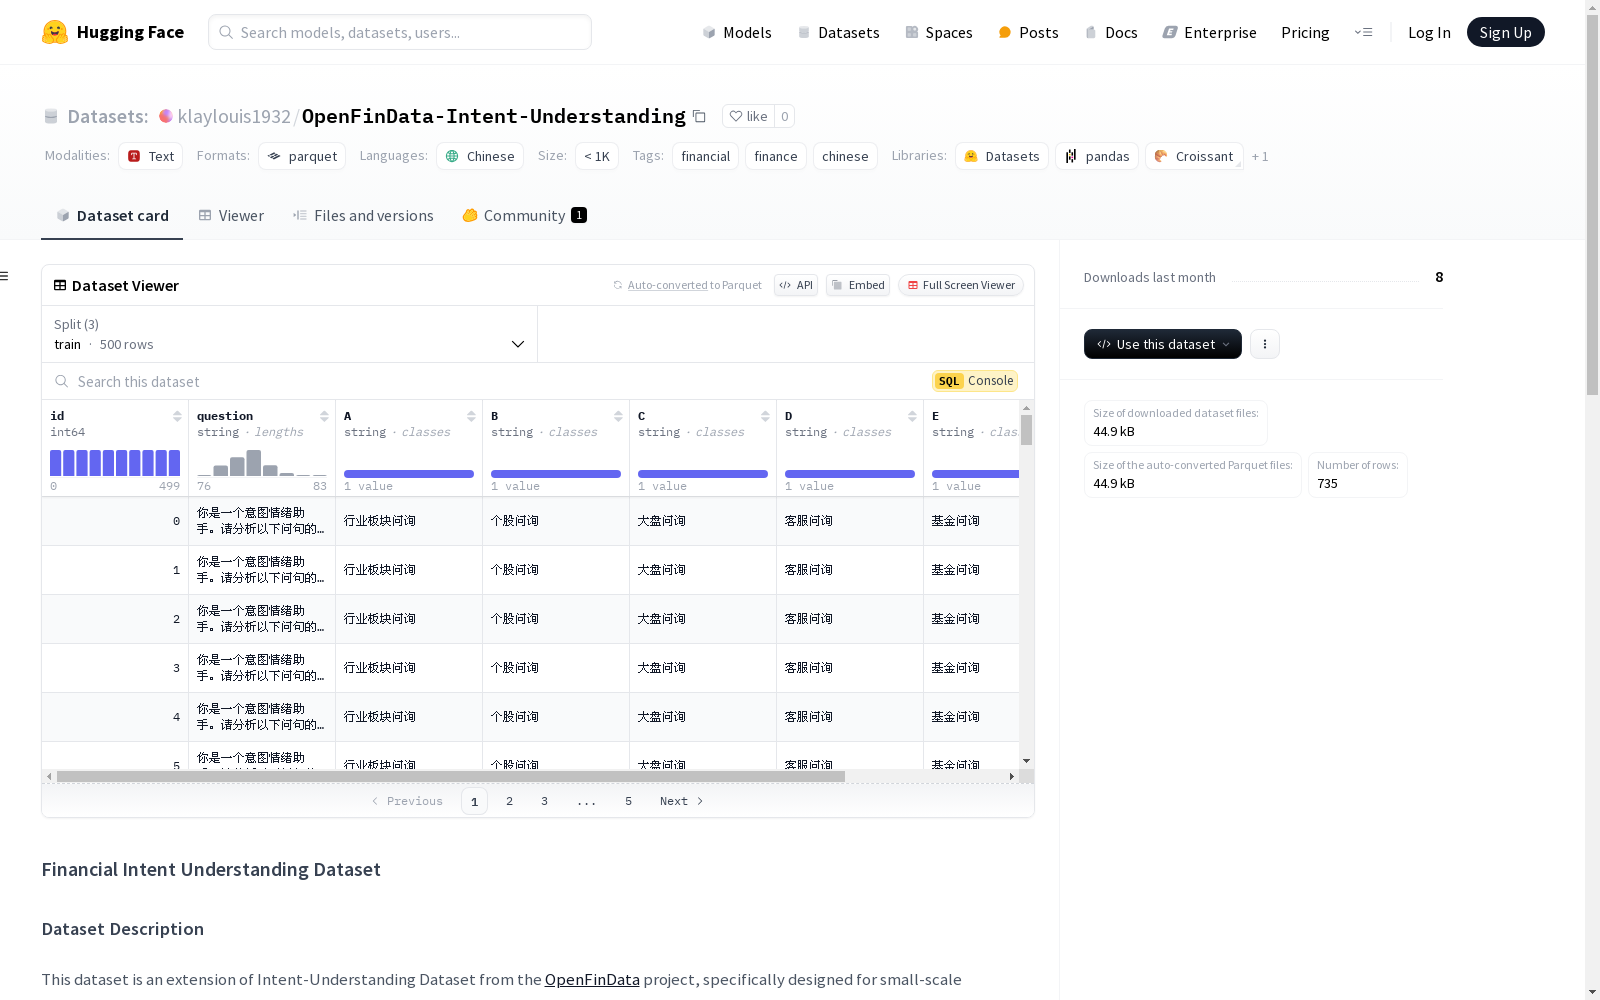Image resolution: width=1600 pixels, height=1000 pixels.
Task: Click the Sign Up button
Action: (1505, 32)
